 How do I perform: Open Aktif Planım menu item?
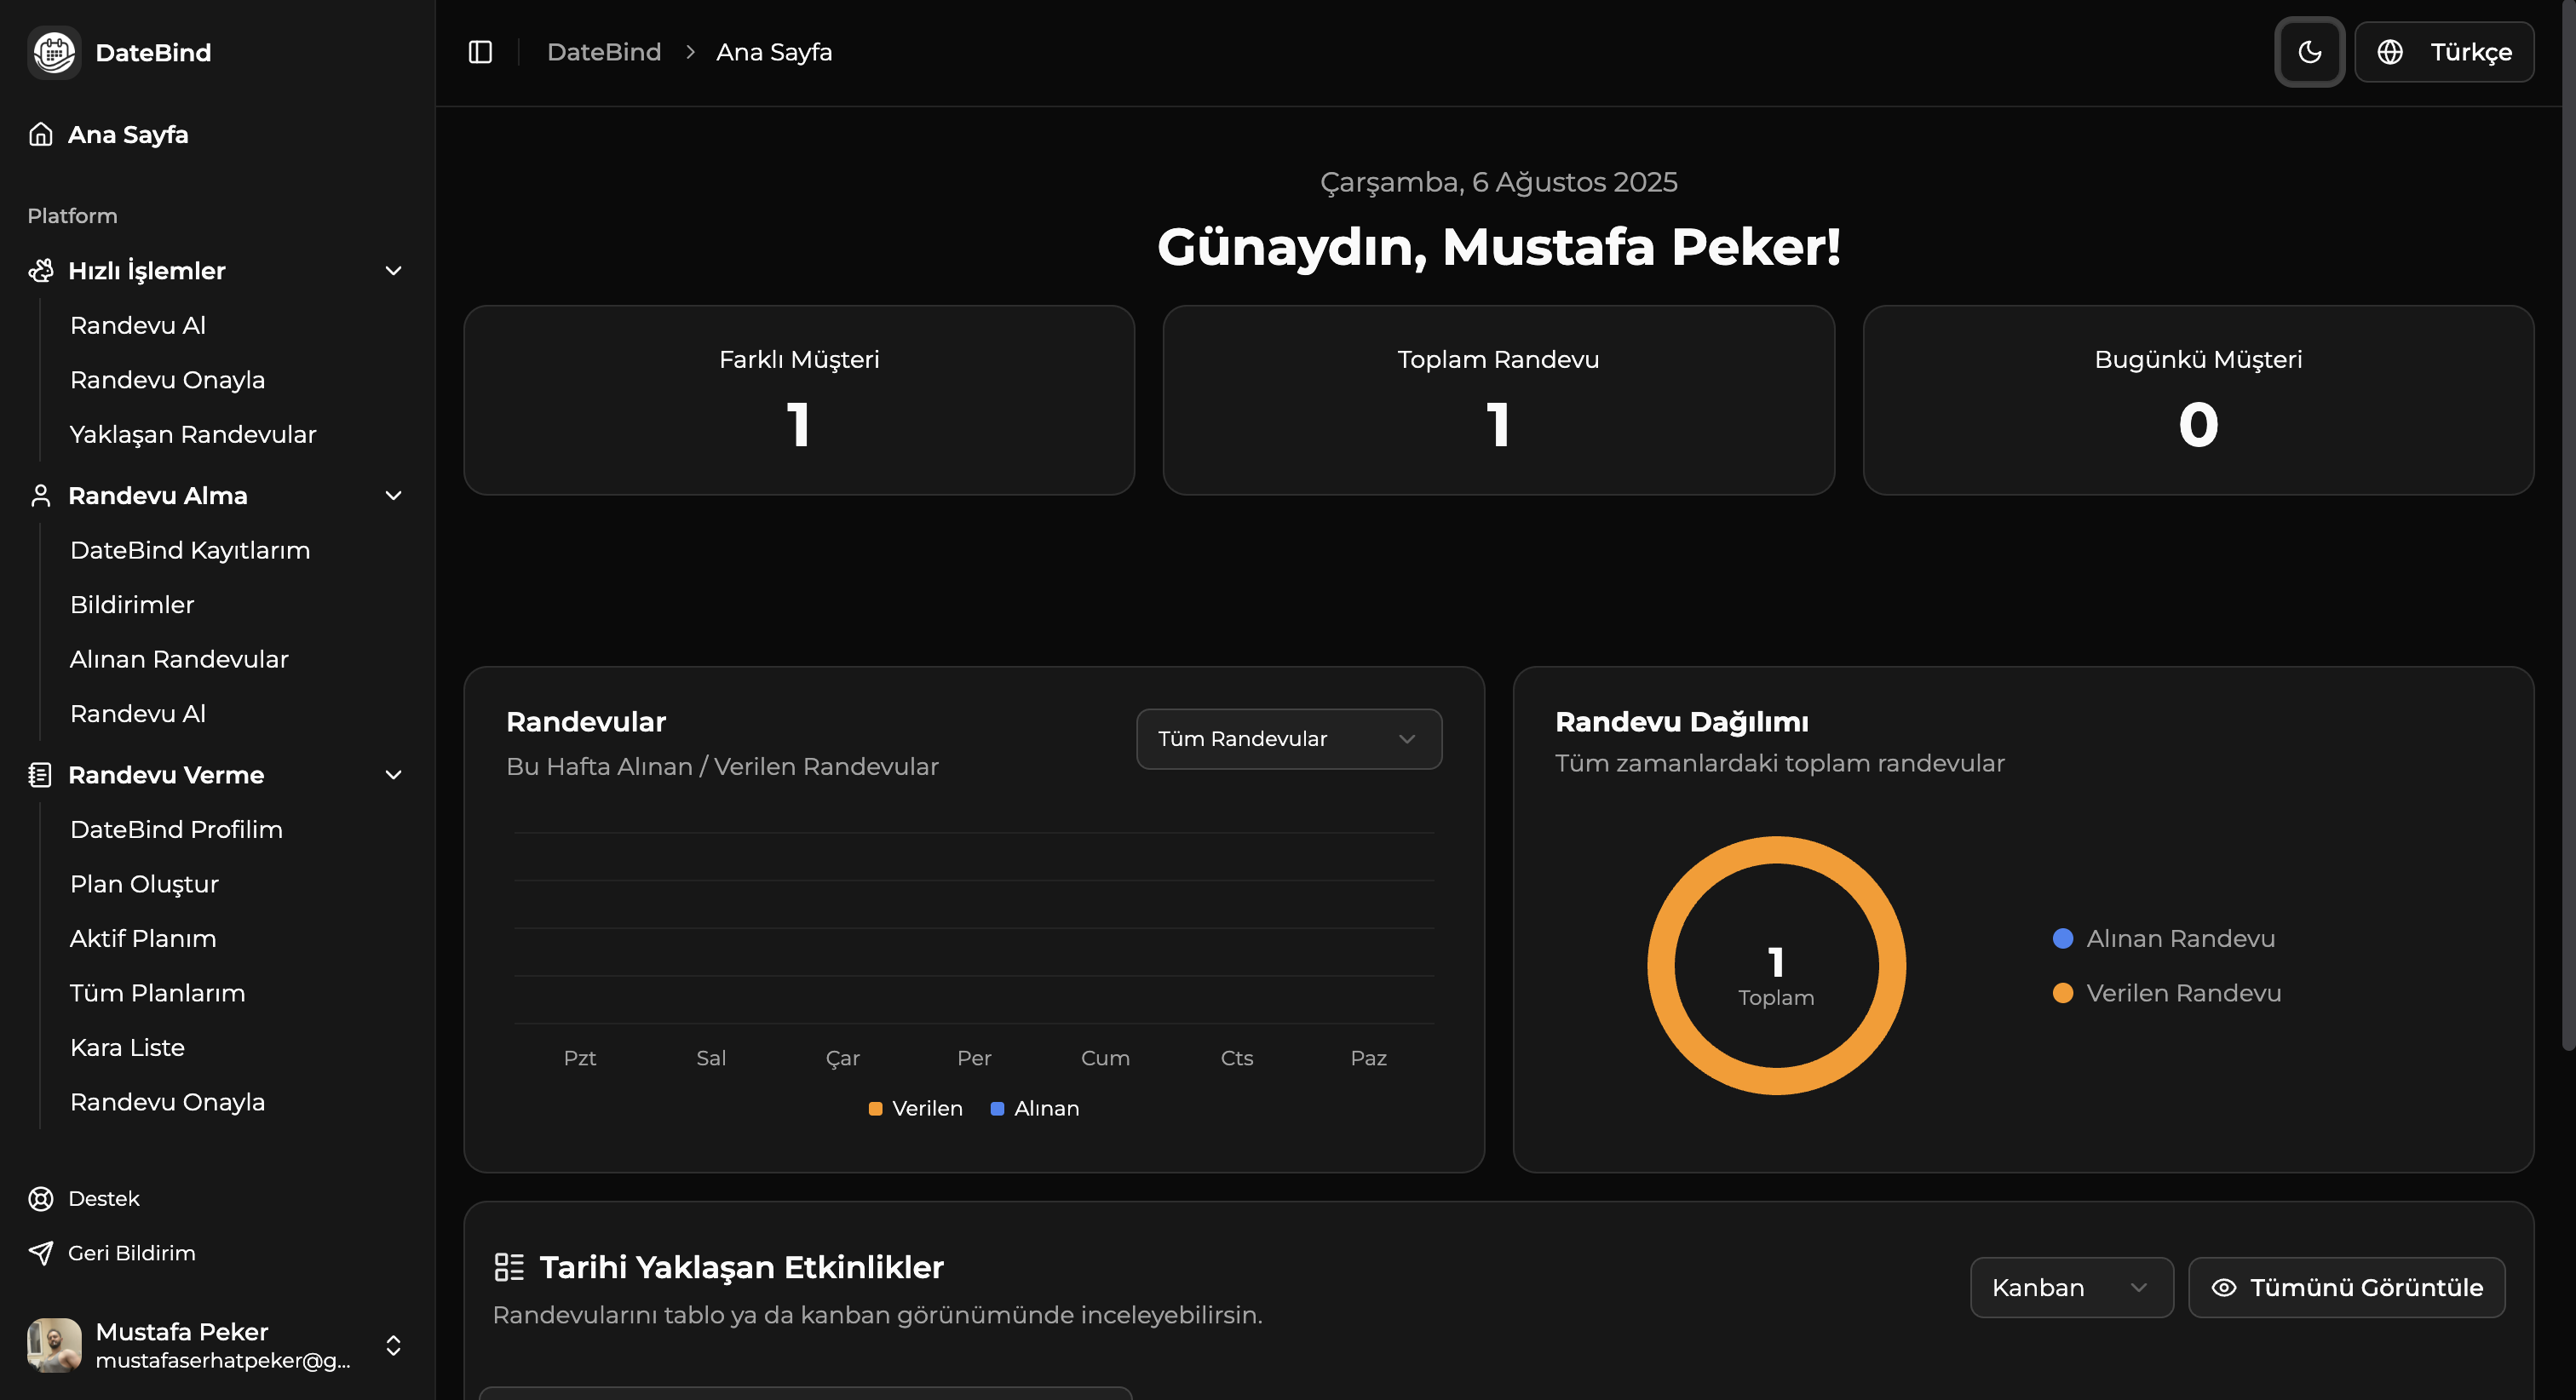[143, 938]
